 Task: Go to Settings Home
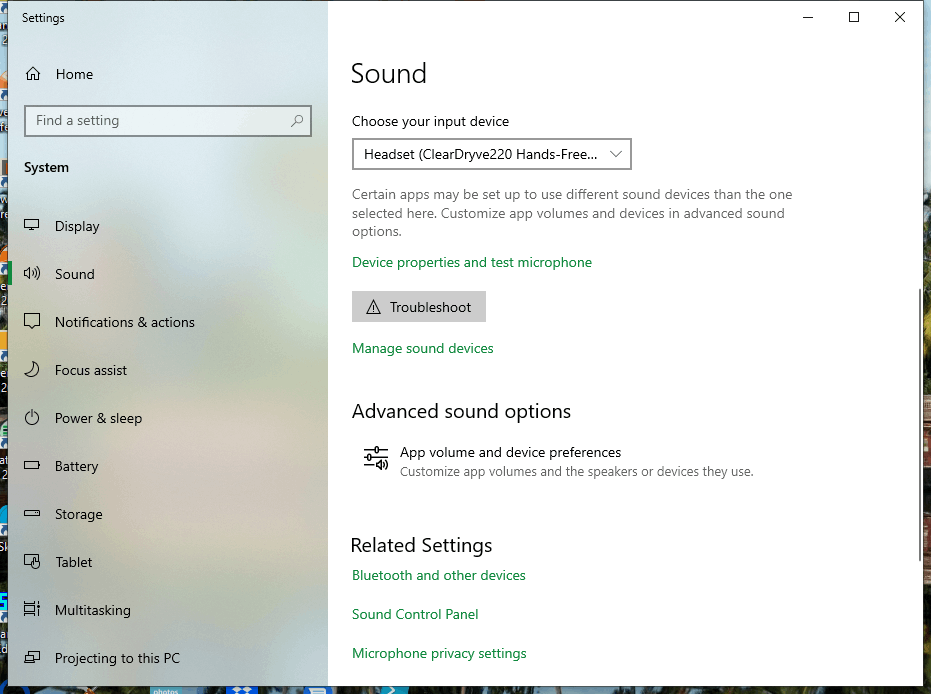168,74
